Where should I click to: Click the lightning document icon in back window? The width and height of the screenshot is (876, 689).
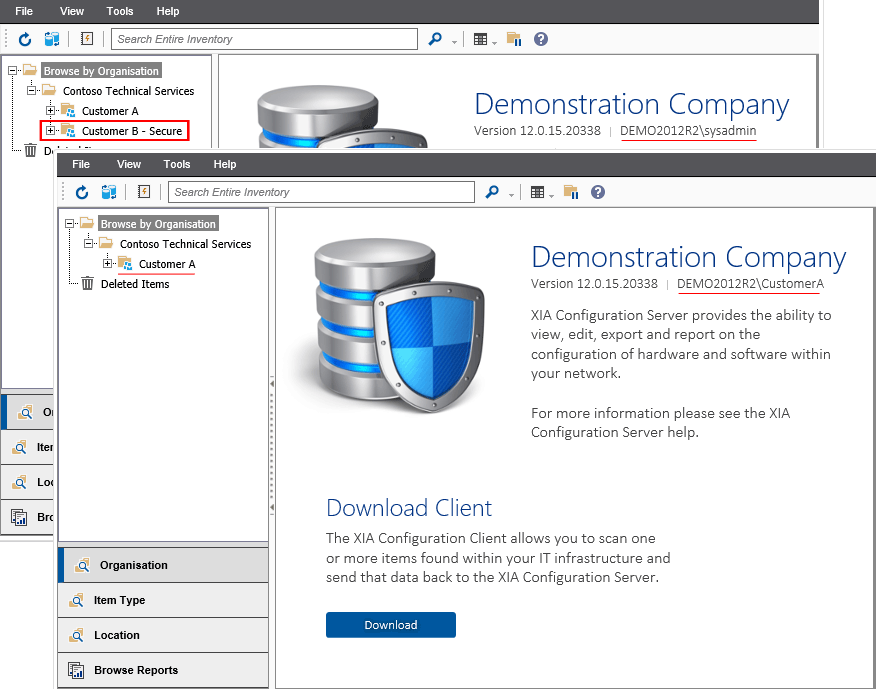click(x=87, y=39)
